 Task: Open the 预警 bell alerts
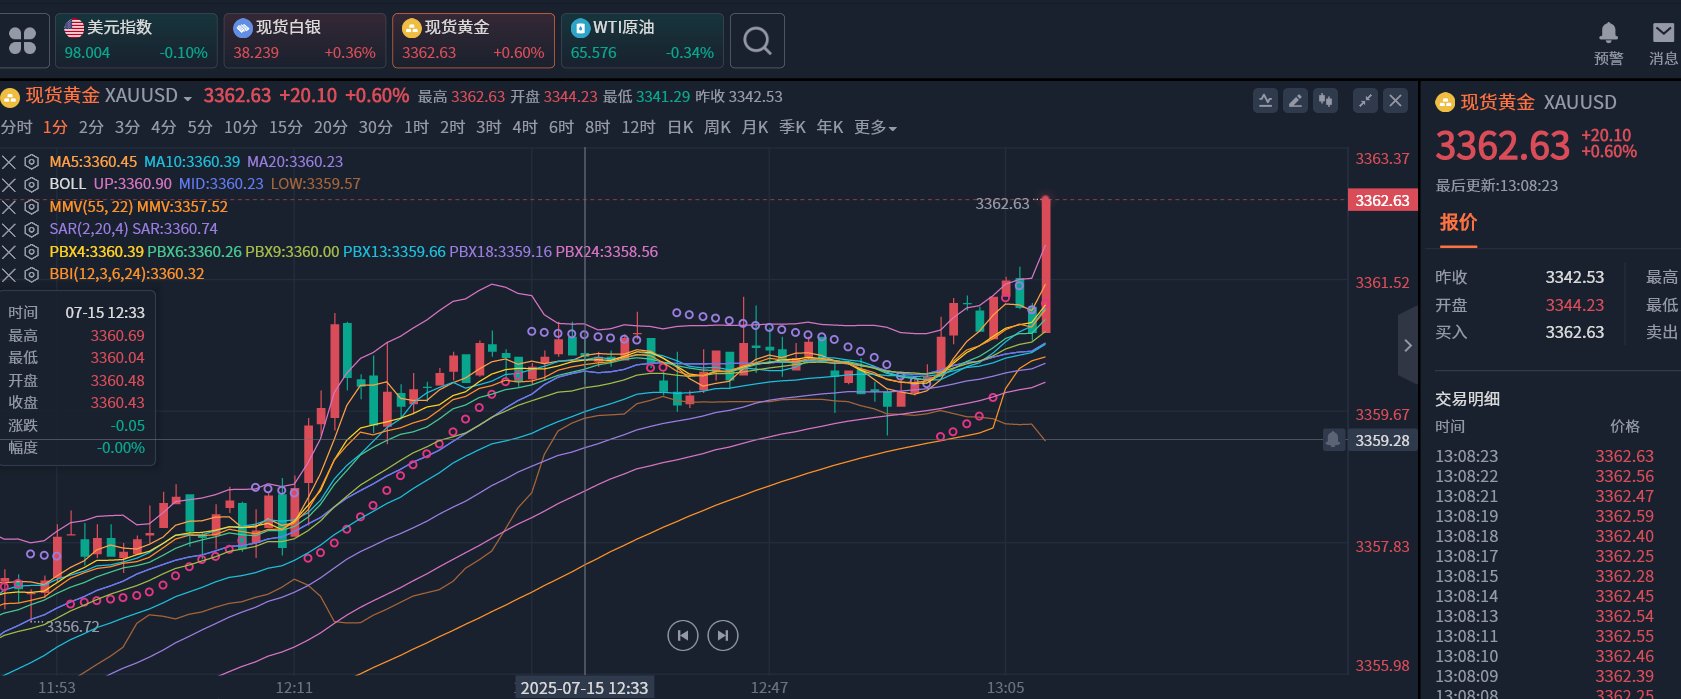(1608, 44)
